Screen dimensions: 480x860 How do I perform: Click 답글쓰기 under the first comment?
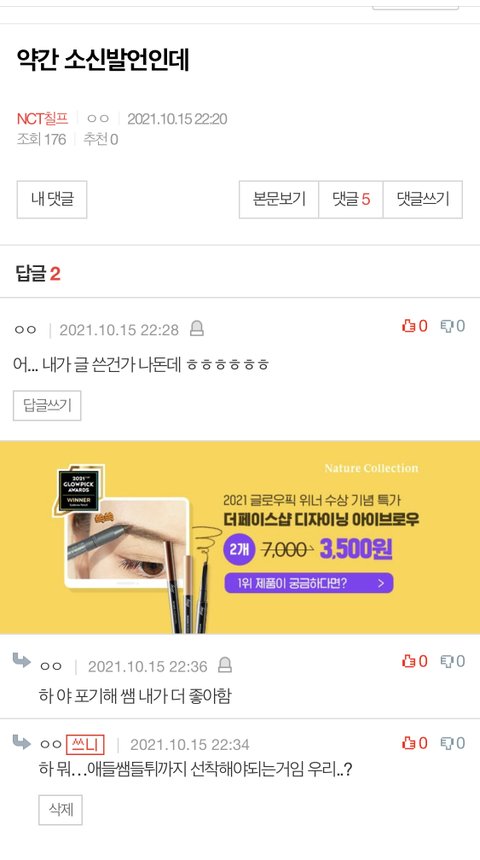coord(47,406)
